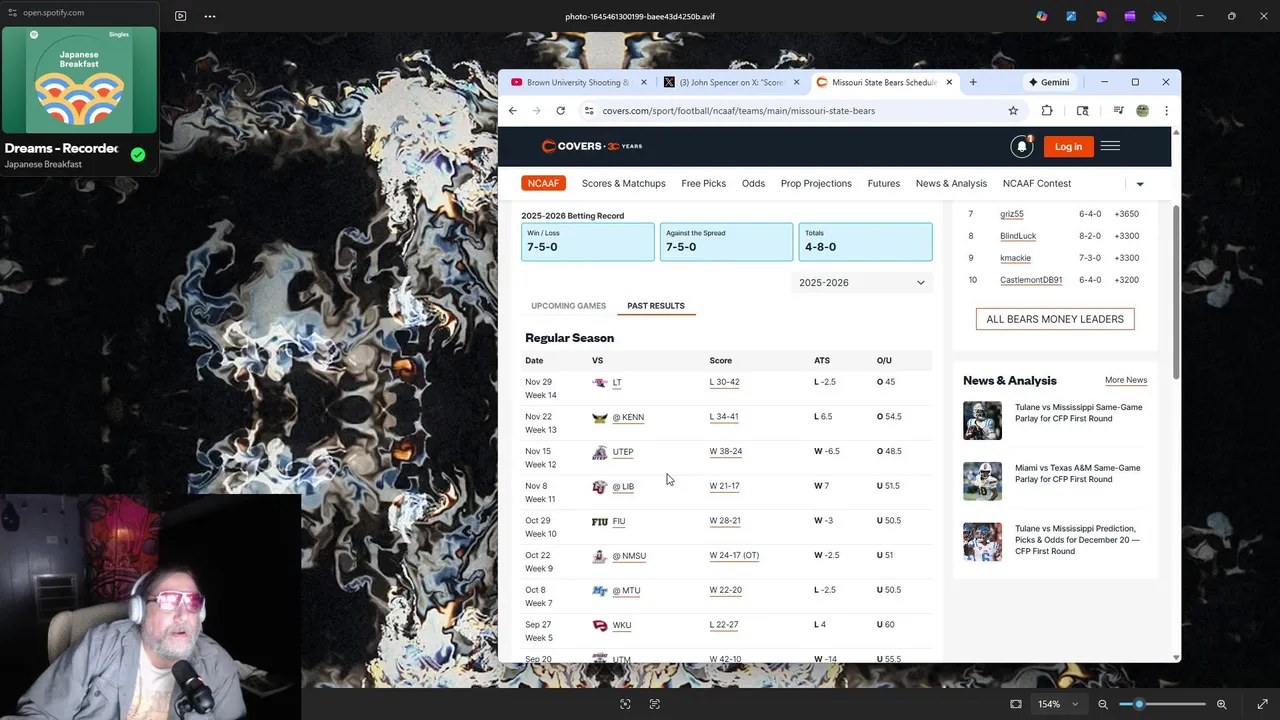Screen dimensions: 1280x720
Task: Expand the NCAAF nav overflow arrow
Action: pyautogui.click(x=1140, y=184)
